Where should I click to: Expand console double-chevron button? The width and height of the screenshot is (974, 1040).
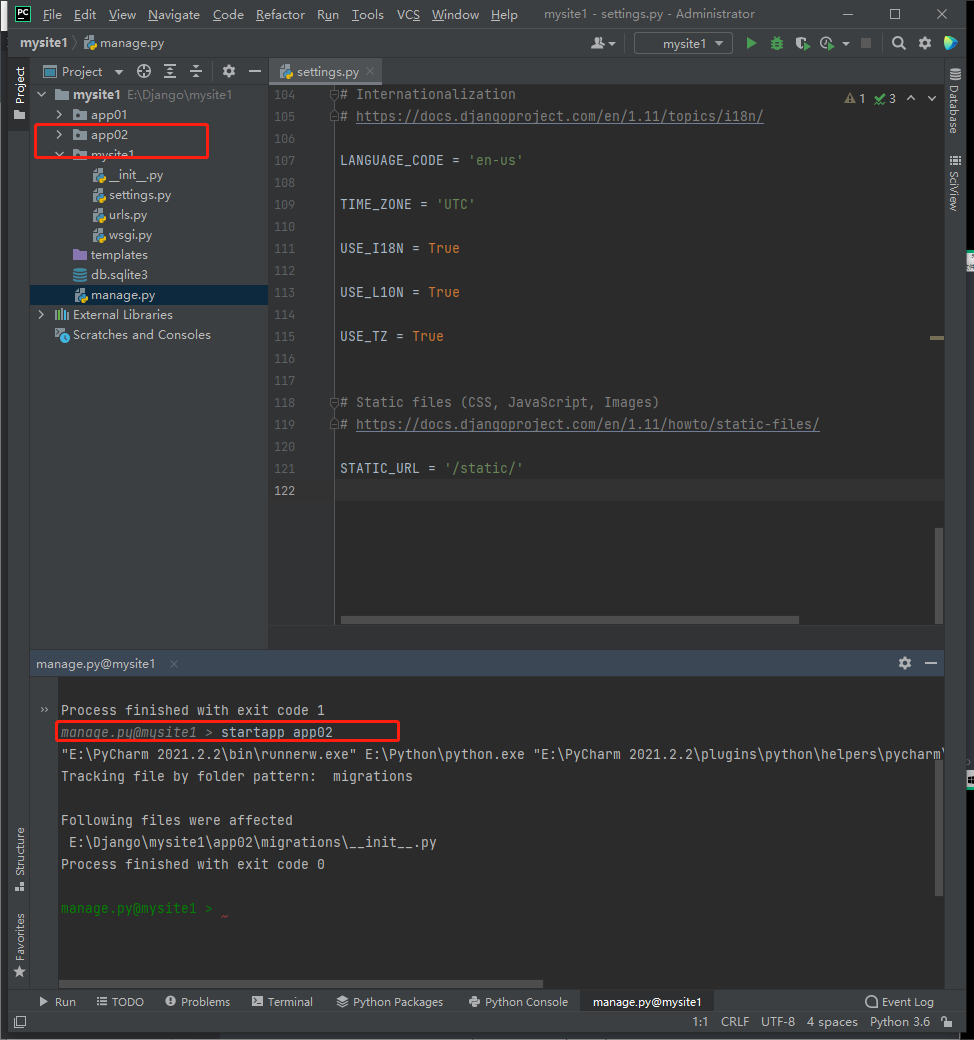click(x=44, y=710)
